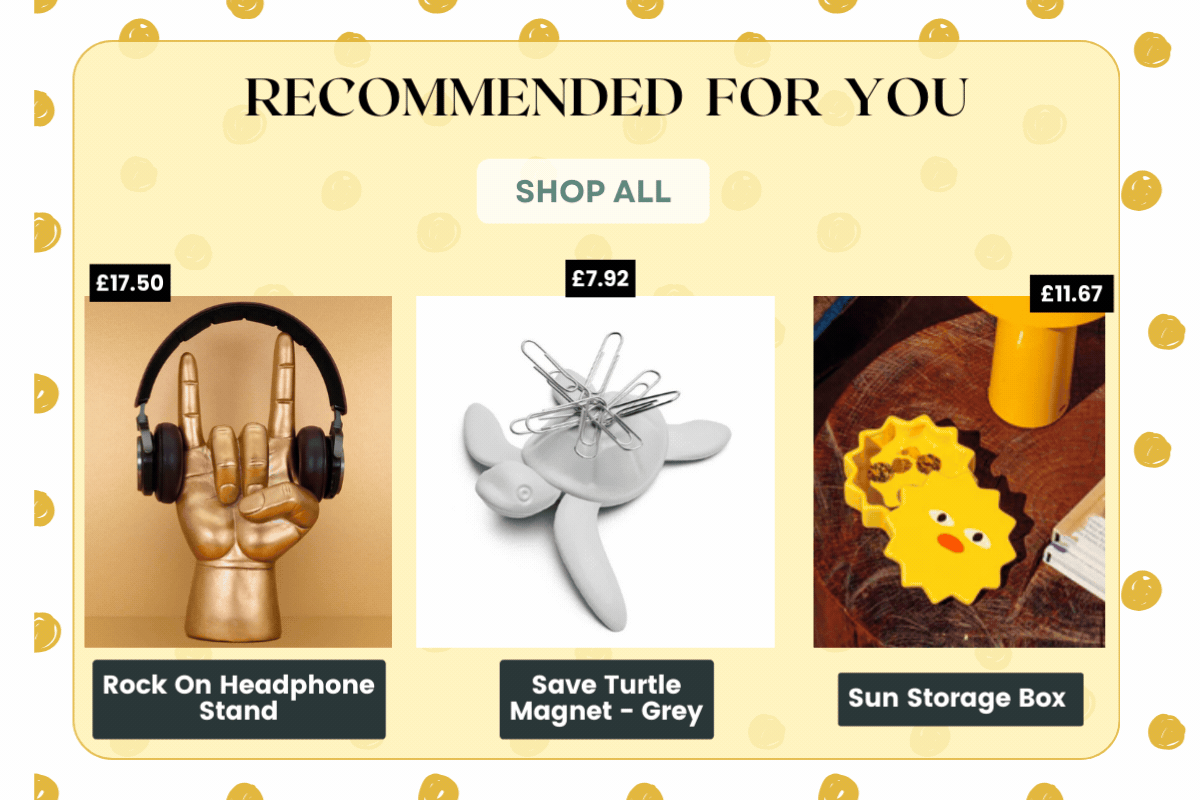This screenshot has height=800, width=1200.
Task: Open the Sun Storage Box label
Action: tap(960, 699)
